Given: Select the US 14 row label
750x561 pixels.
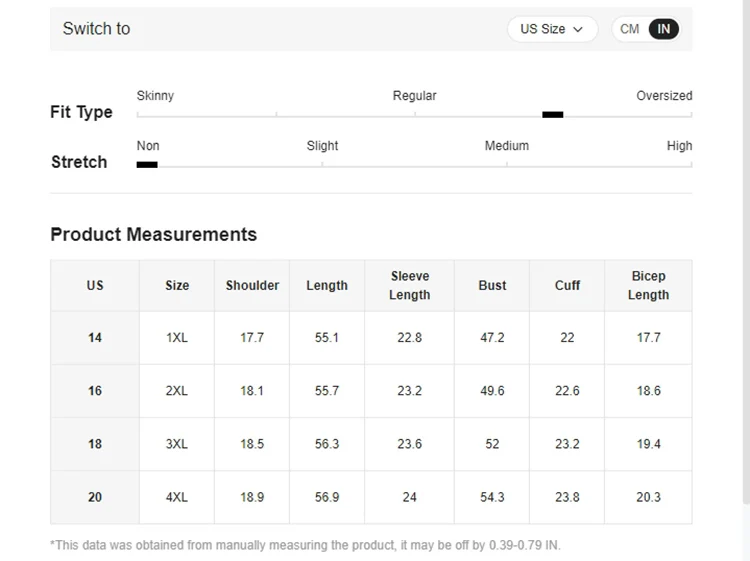Looking at the screenshot, I should 95,338.
